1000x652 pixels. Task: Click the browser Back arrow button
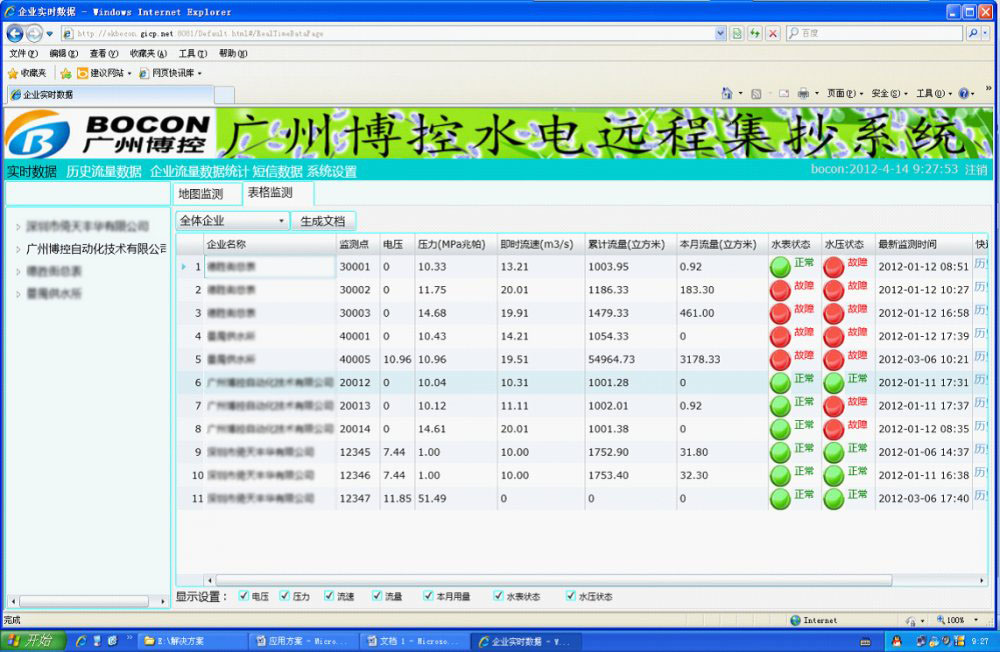click(x=15, y=33)
